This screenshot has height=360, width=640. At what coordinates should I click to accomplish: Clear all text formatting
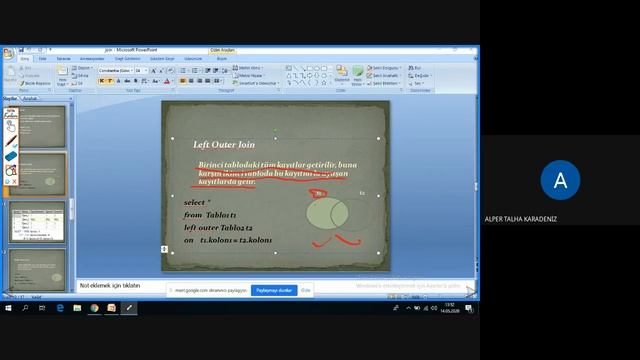(170, 71)
